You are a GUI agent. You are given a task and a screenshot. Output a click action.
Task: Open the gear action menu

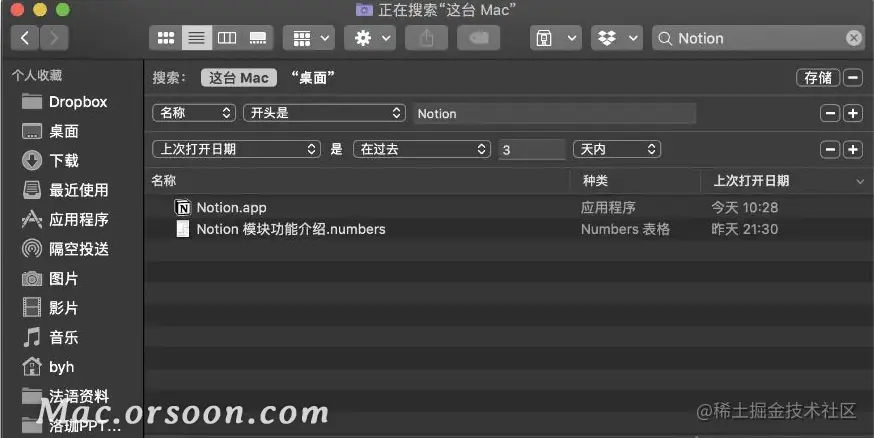[x=370, y=38]
